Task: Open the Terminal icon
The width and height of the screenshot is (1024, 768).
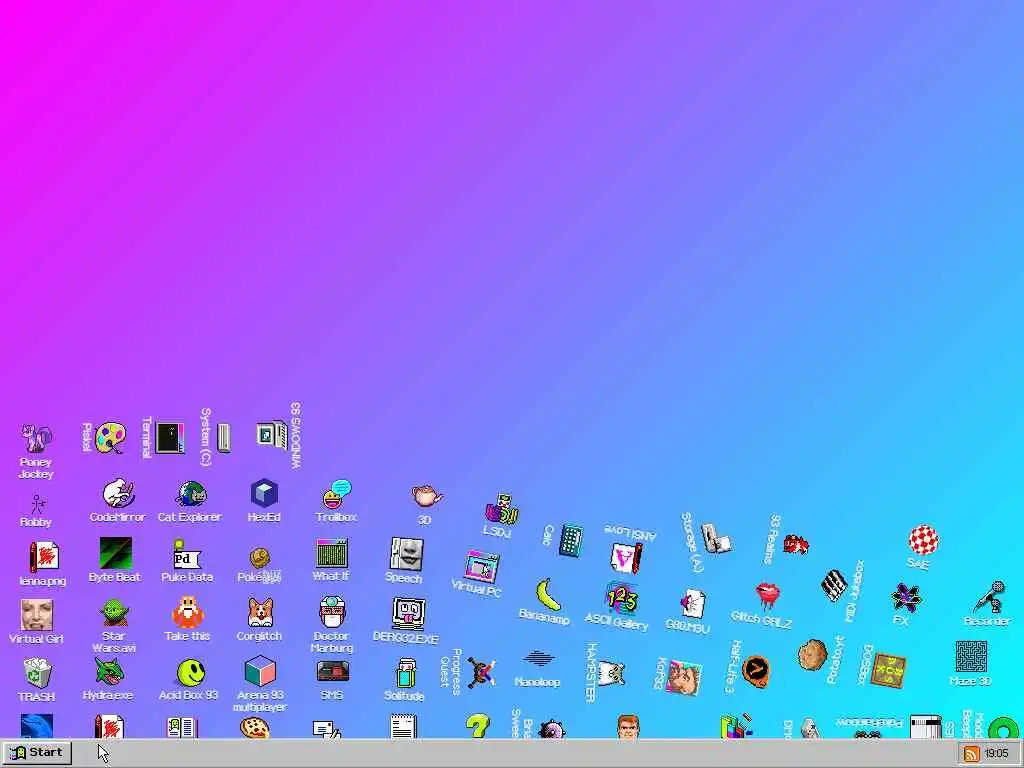Action: [170, 438]
